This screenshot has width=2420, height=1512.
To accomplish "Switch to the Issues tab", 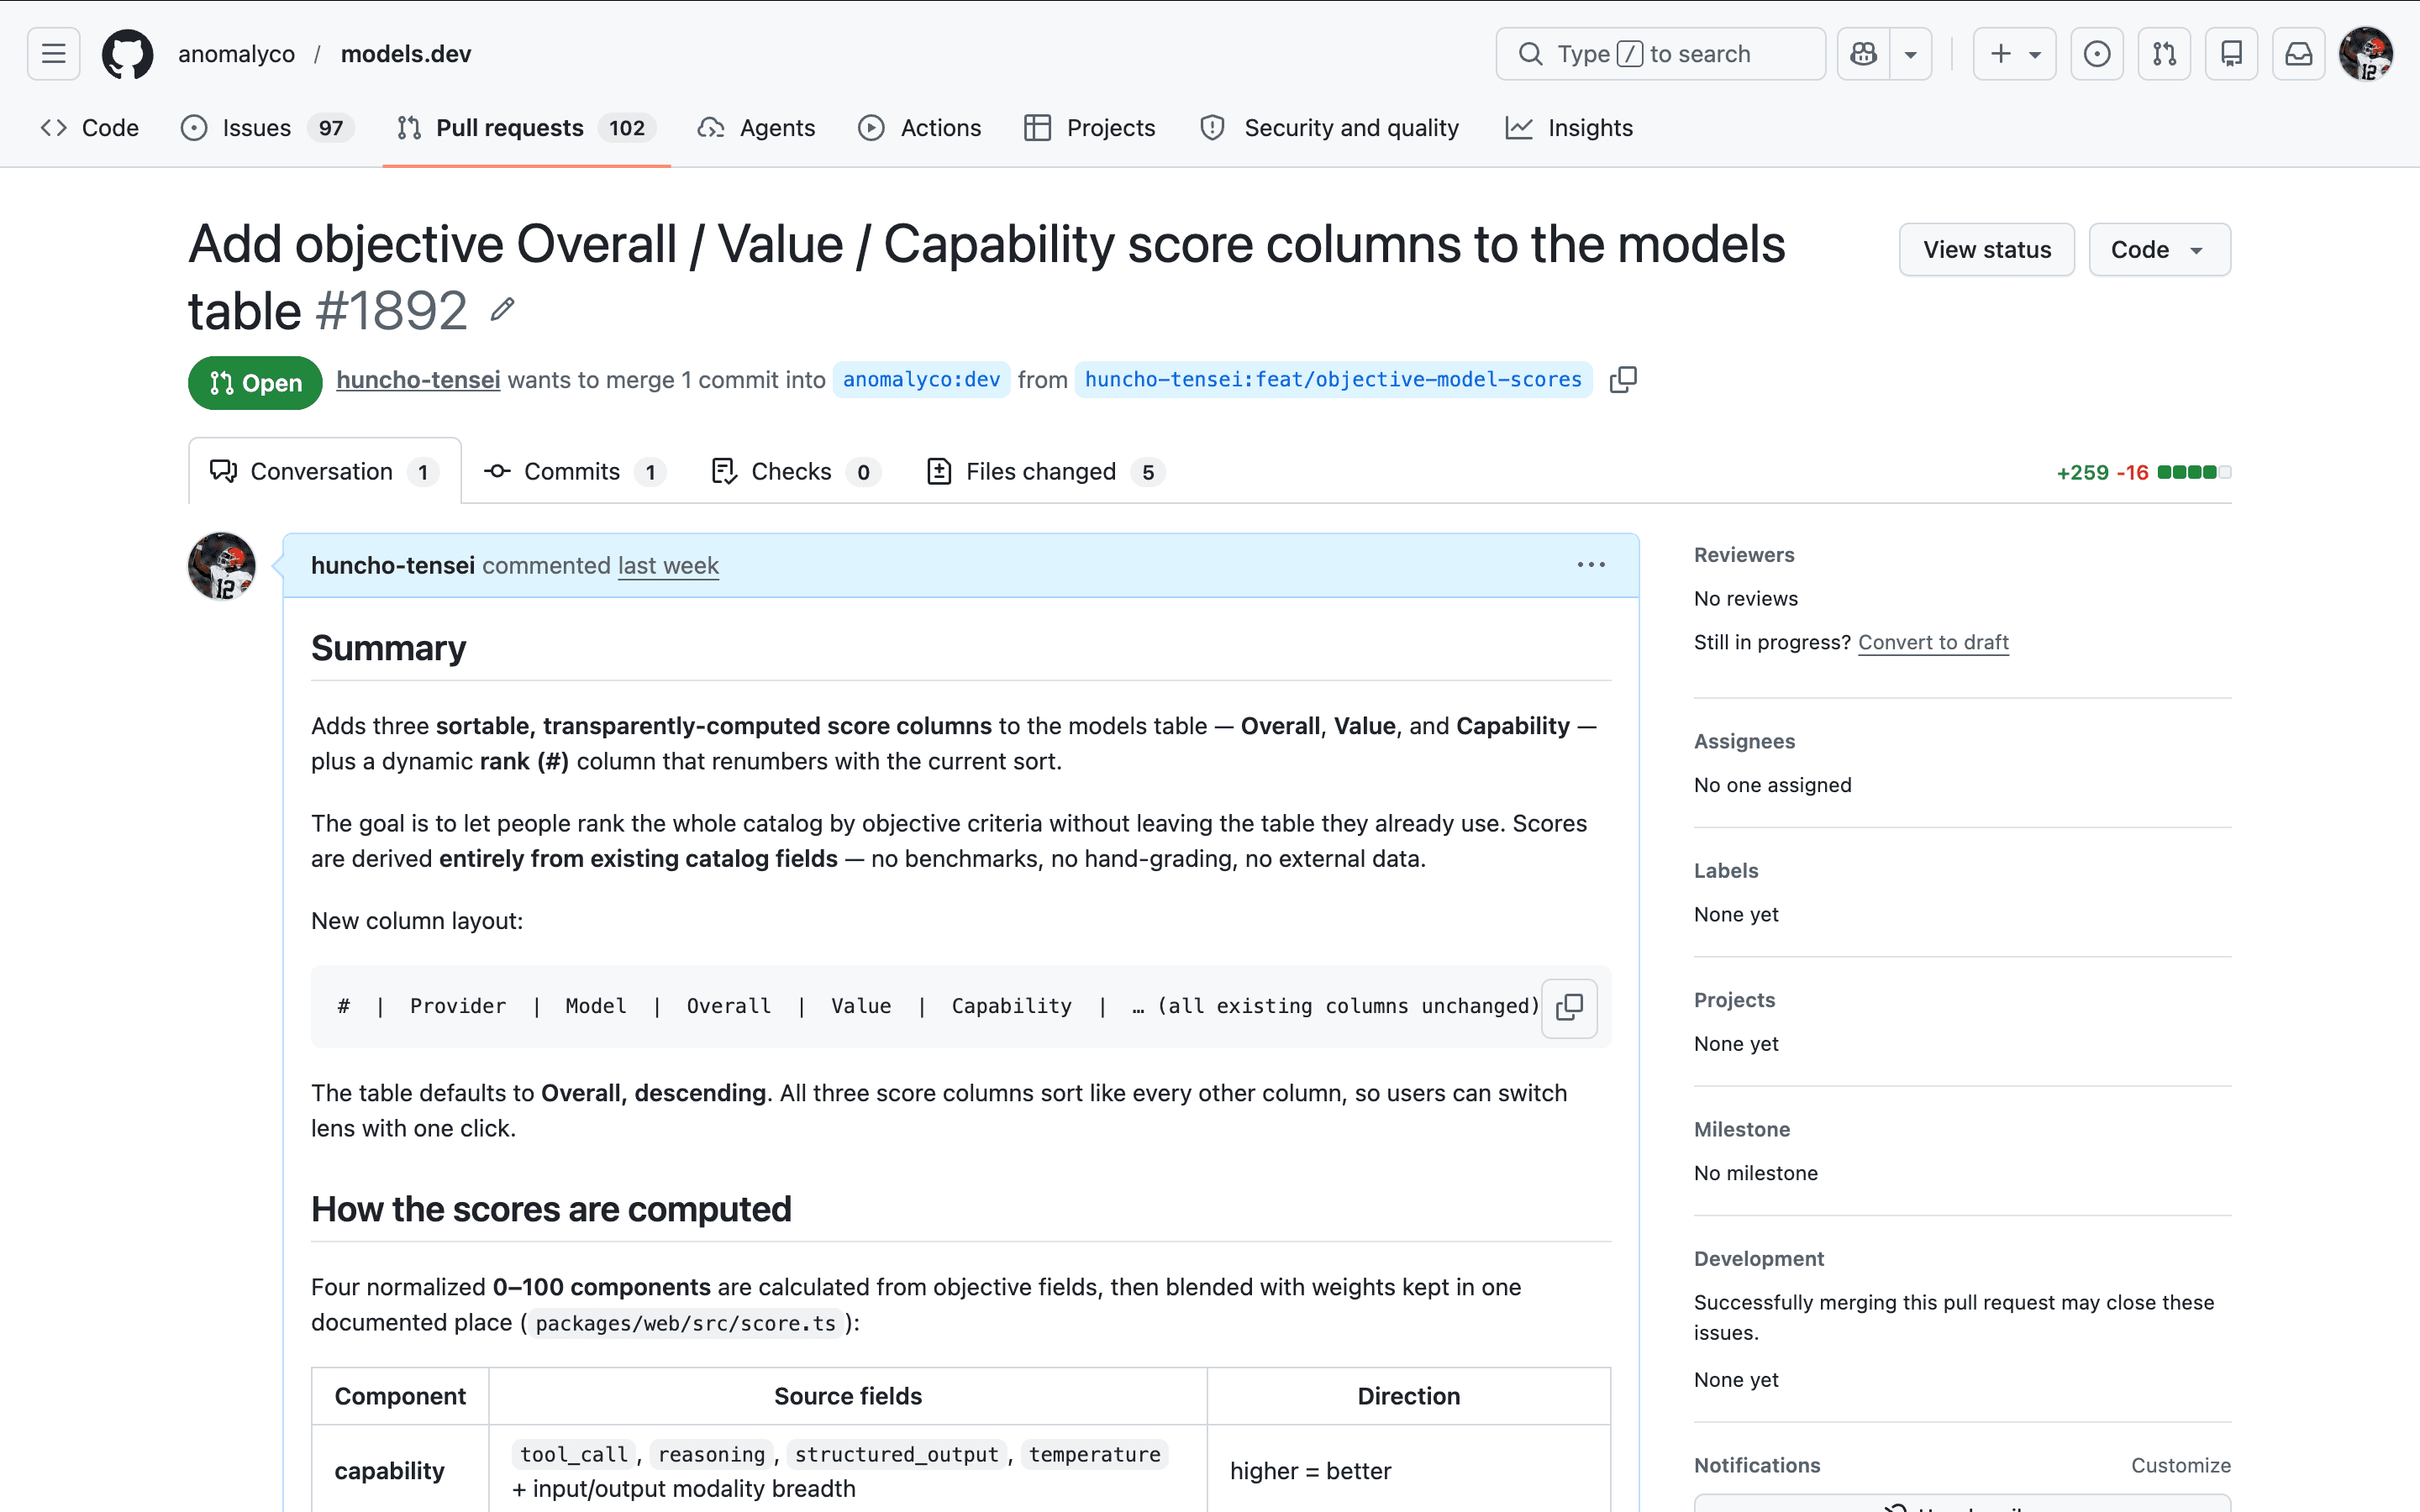I will coord(267,128).
